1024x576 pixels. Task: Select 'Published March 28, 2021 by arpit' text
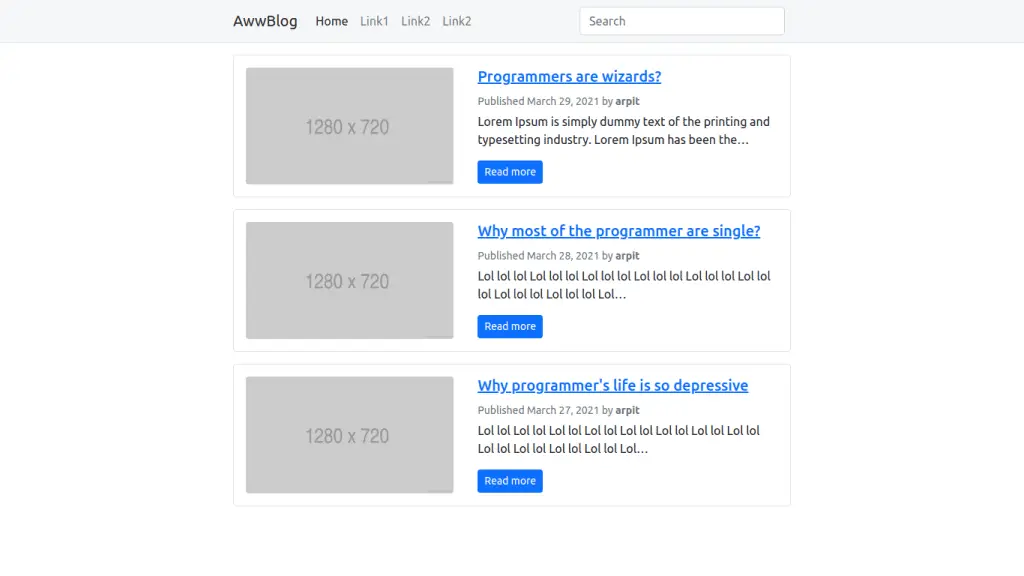(558, 256)
